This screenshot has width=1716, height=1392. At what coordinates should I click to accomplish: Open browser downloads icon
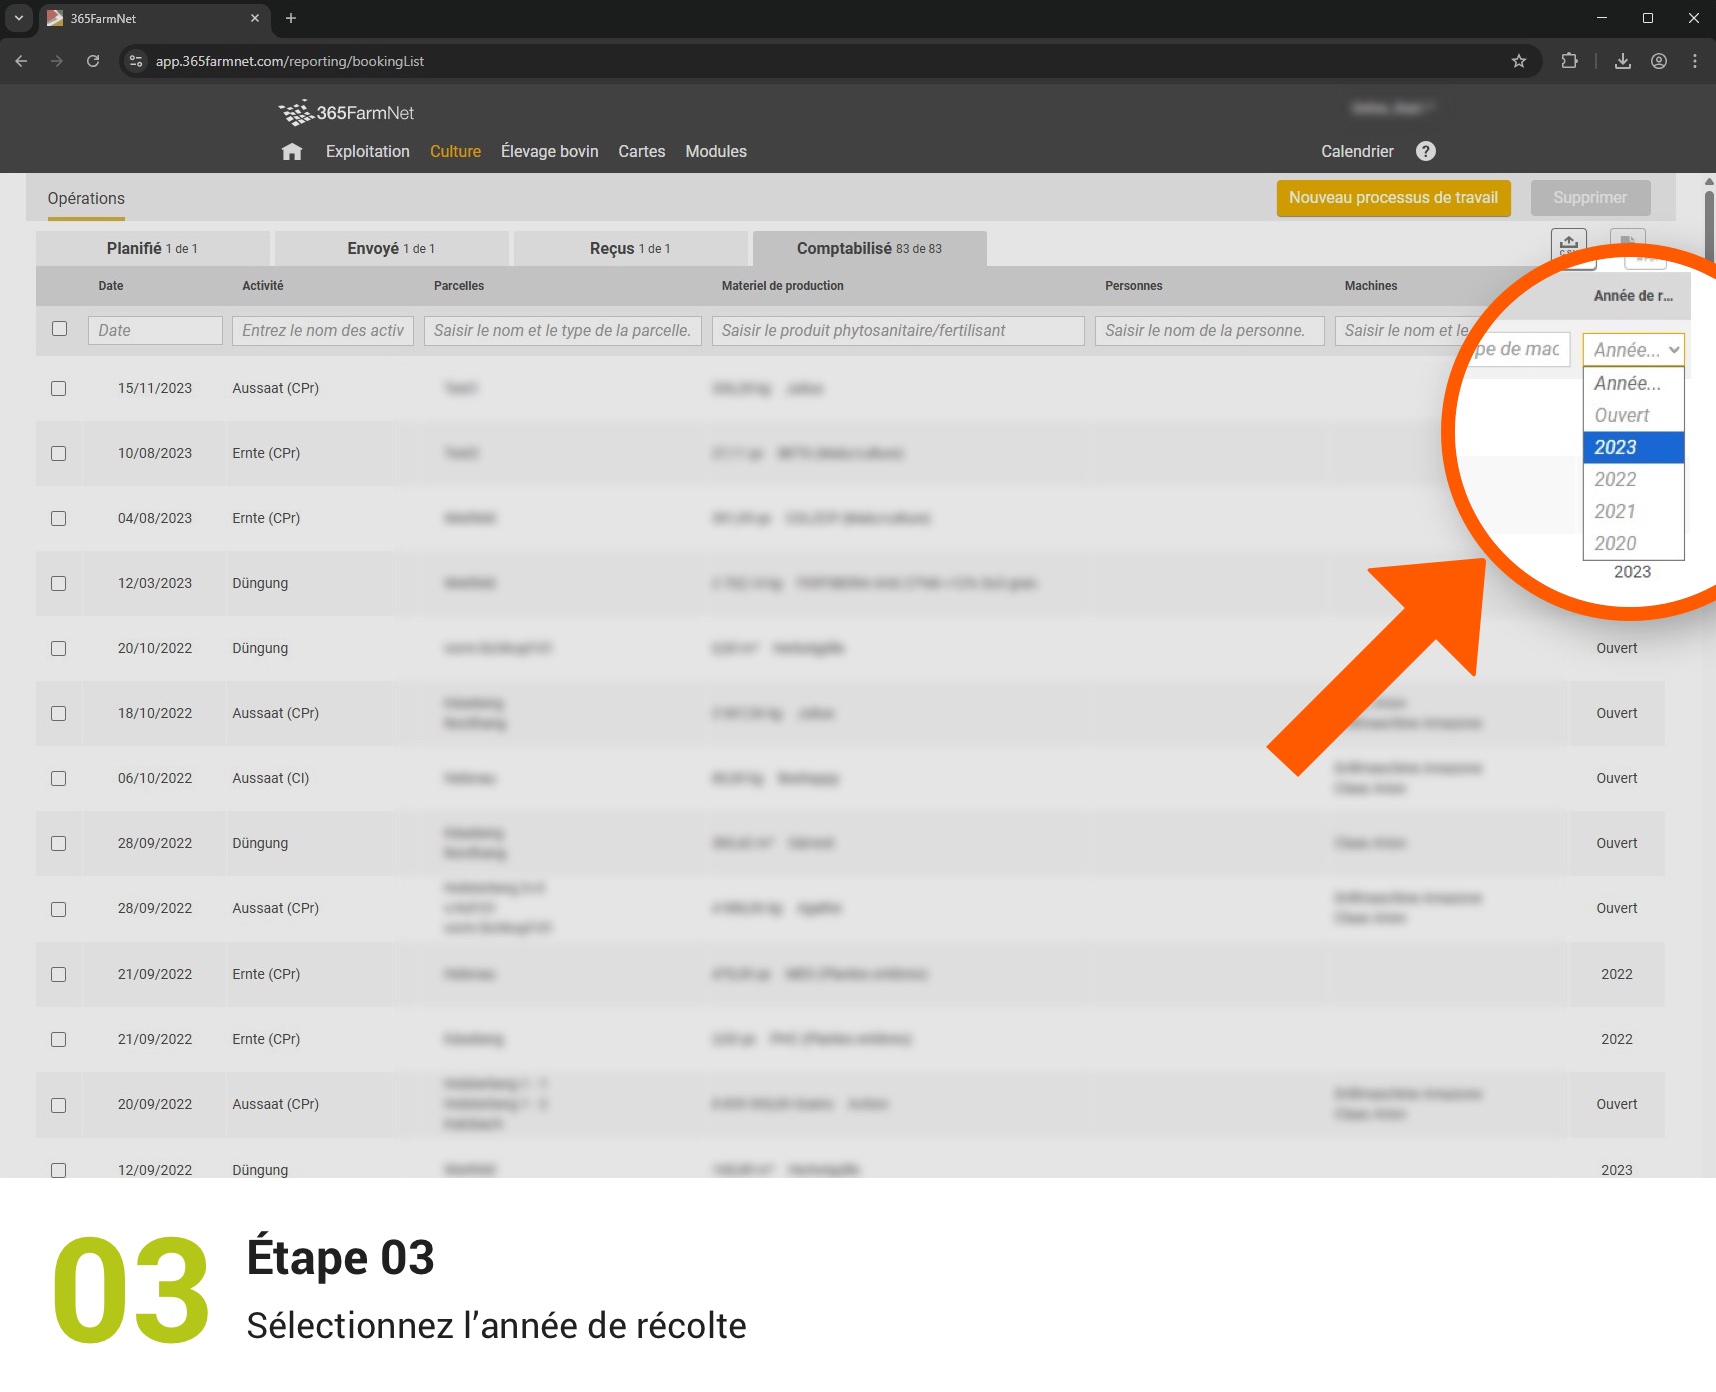tap(1622, 61)
